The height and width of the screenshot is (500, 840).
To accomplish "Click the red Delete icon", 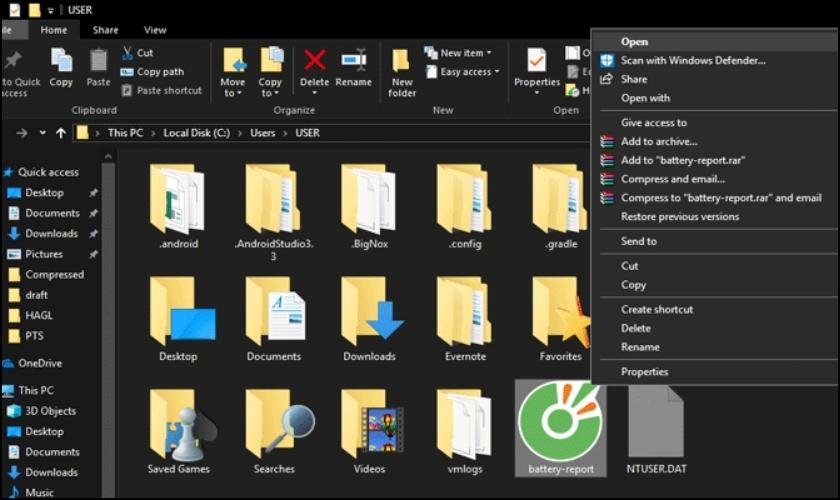I will click(x=314, y=60).
